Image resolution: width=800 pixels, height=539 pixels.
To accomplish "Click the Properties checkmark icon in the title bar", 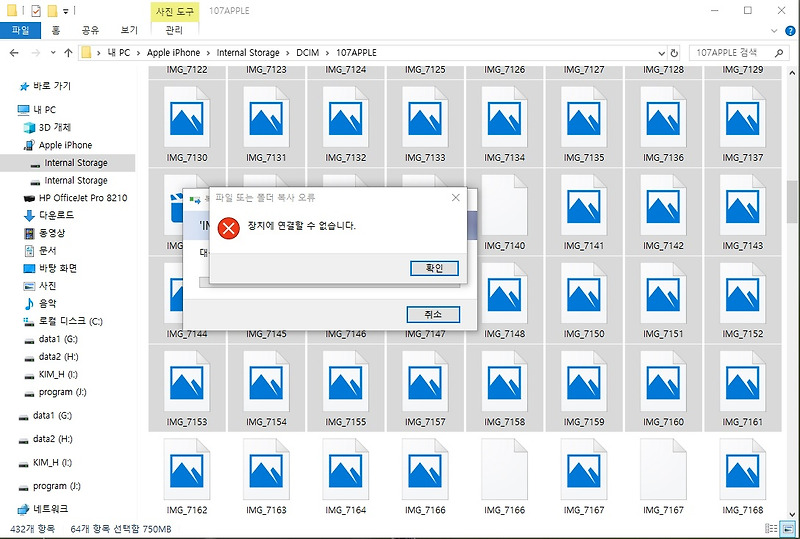I will [x=36, y=10].
